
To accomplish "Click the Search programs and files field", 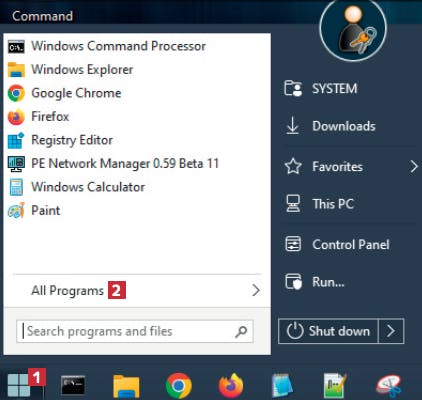I will [135, 331].
